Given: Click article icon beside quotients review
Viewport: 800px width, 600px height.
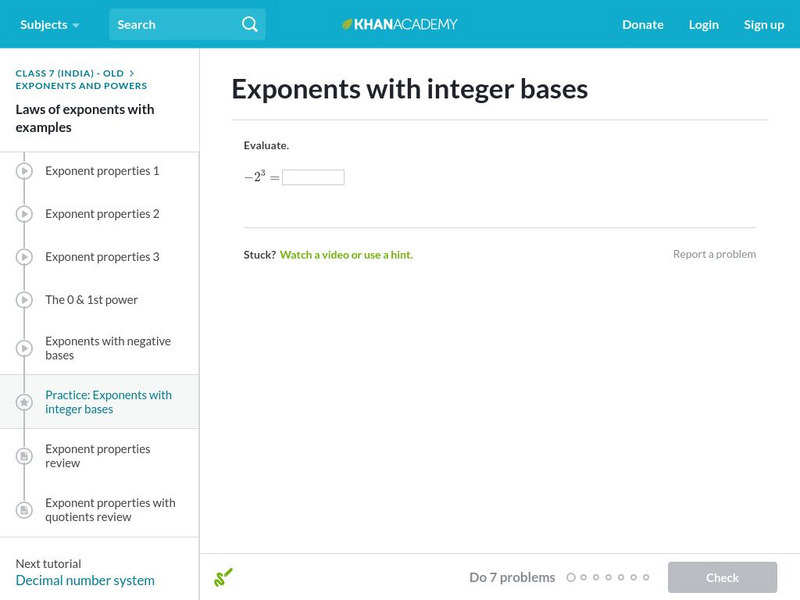Looking at the screenshot, I should pyautogui.click(x=24, y=510).
